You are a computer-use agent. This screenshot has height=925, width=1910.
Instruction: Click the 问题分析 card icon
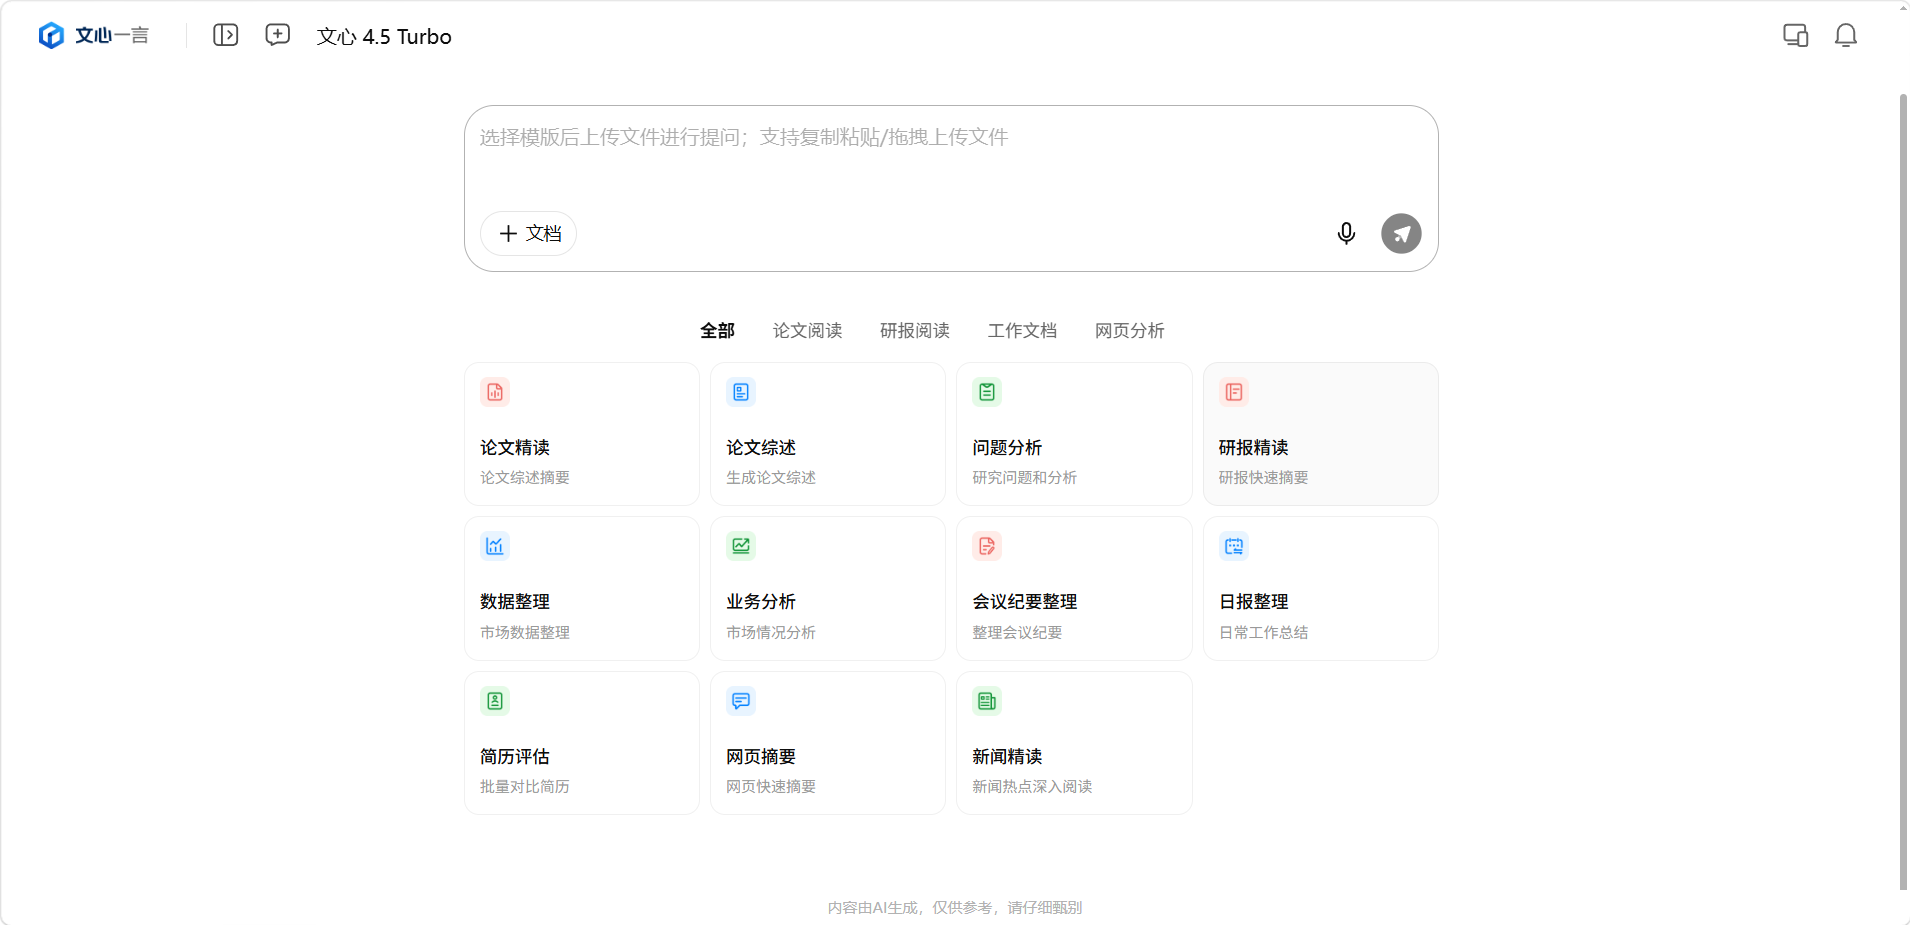tap(987, 392)
